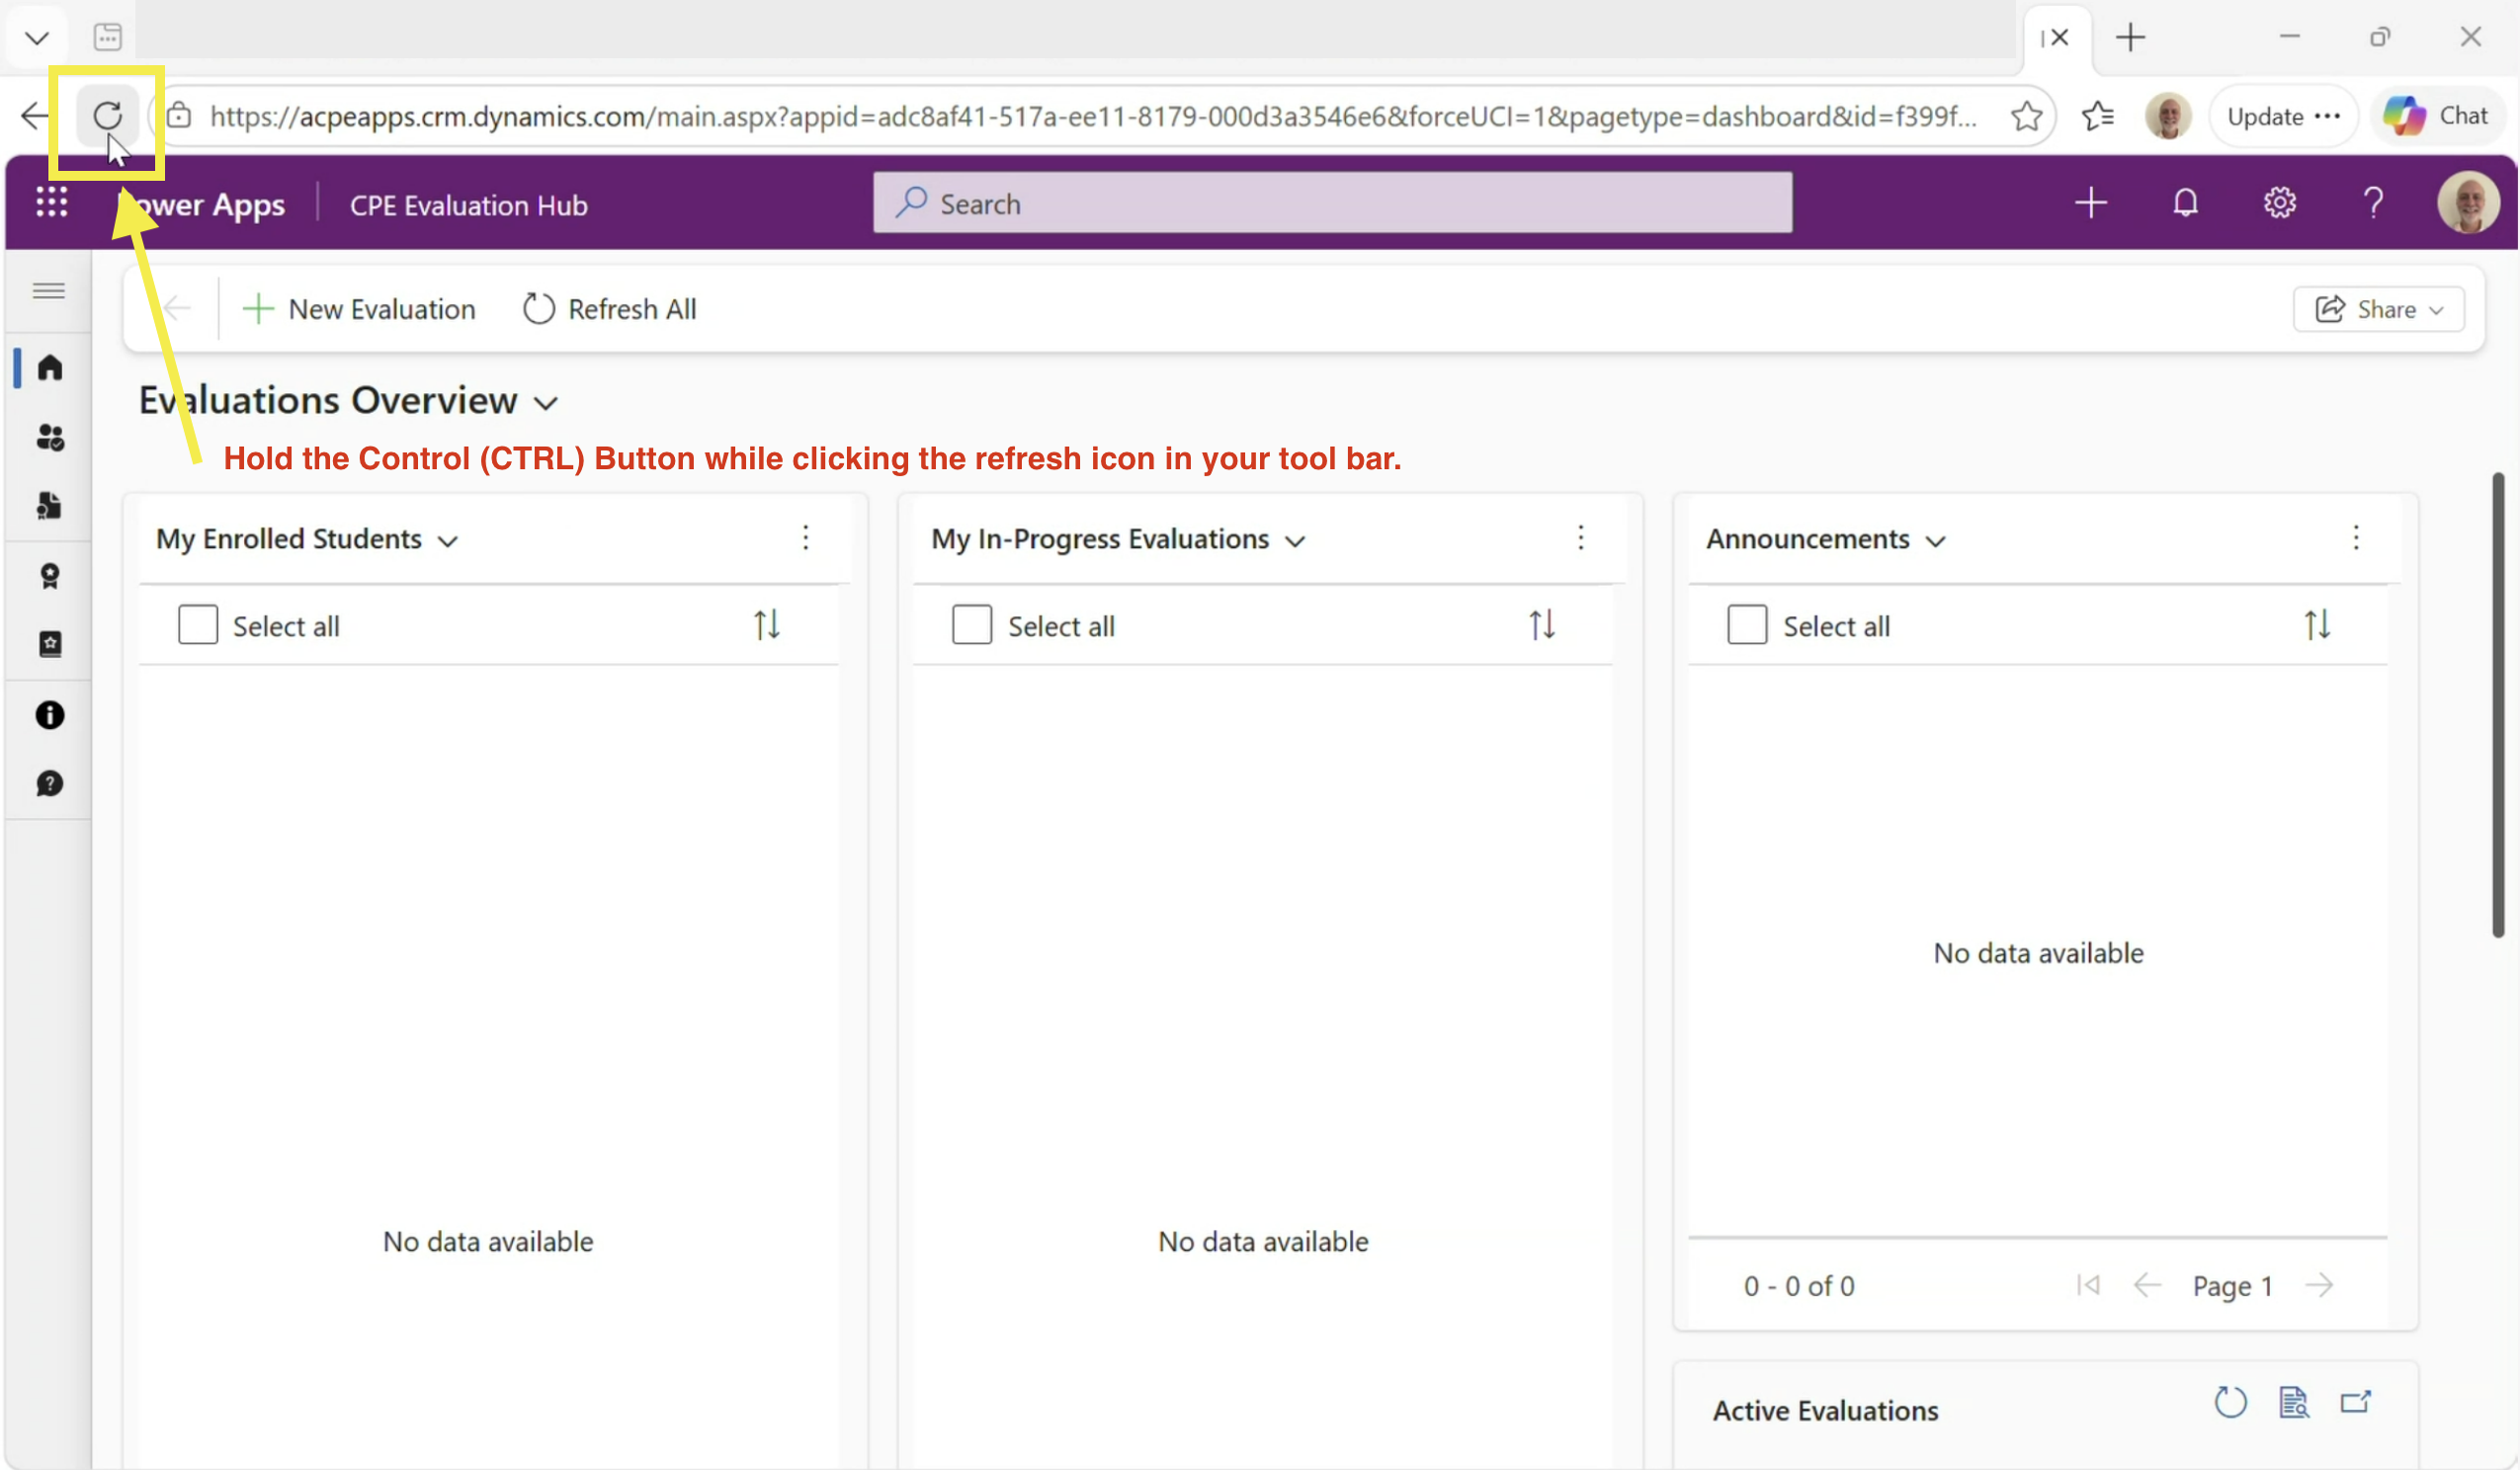2520x1470 pixels.
Task: Open the tab search chevron in the title bar
Action: 37,38
